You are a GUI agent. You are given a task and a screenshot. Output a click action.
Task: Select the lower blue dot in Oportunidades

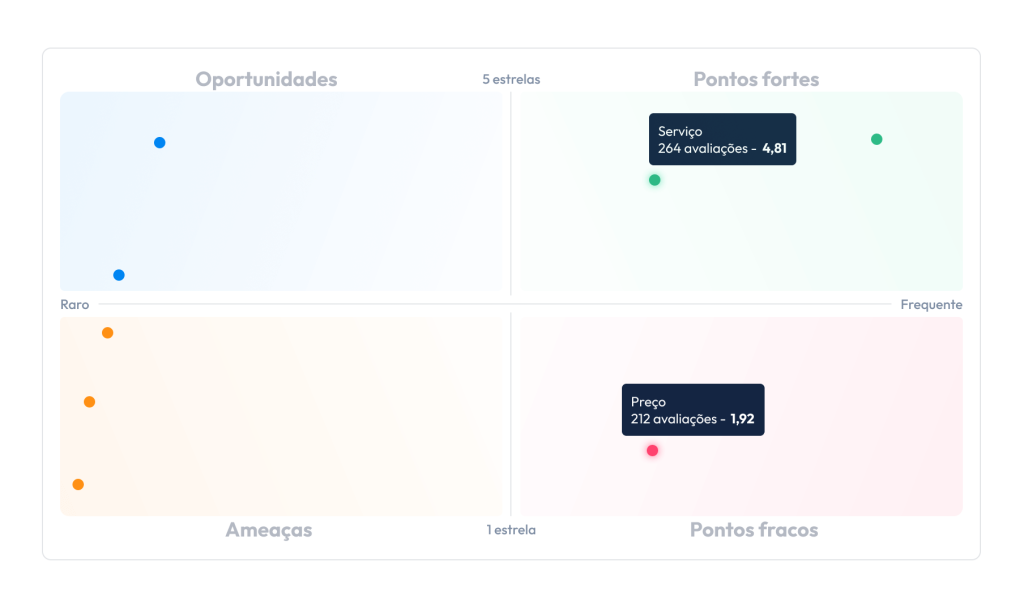119,275
